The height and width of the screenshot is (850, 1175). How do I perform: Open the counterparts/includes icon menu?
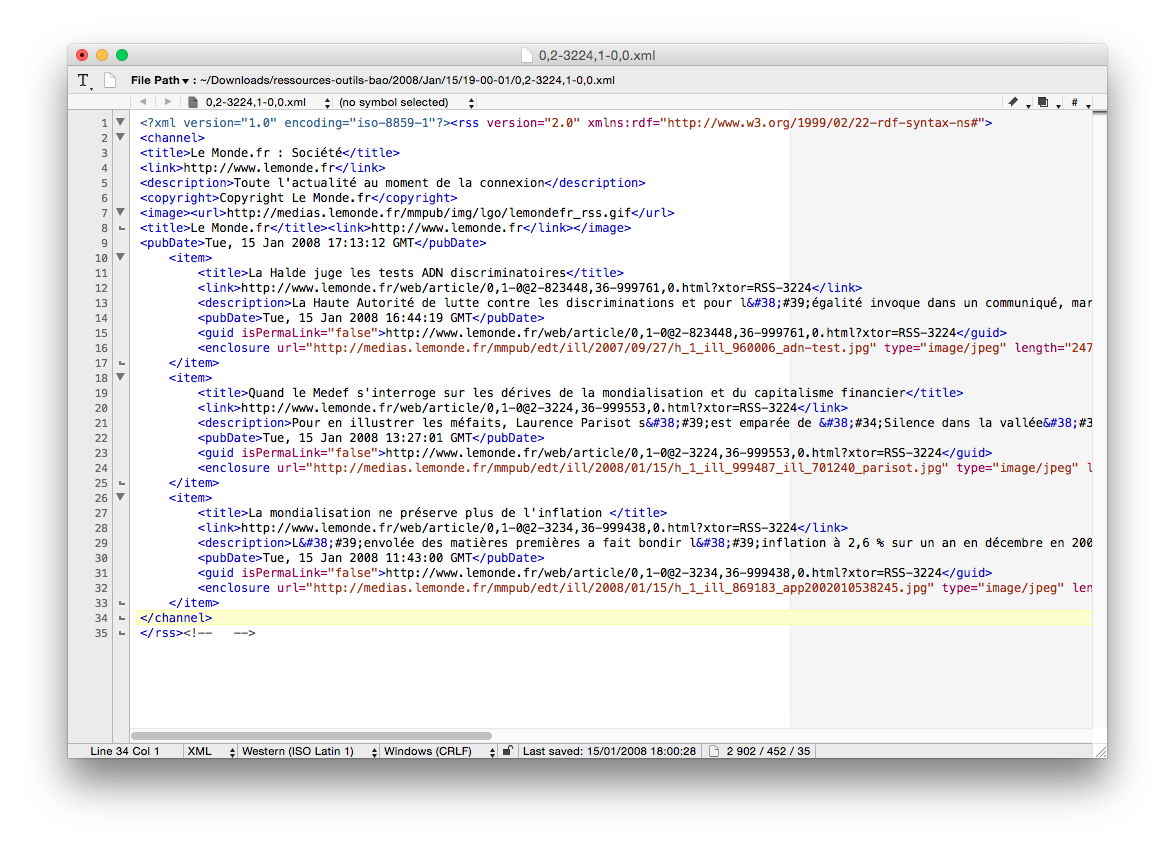pos(1046,102)
